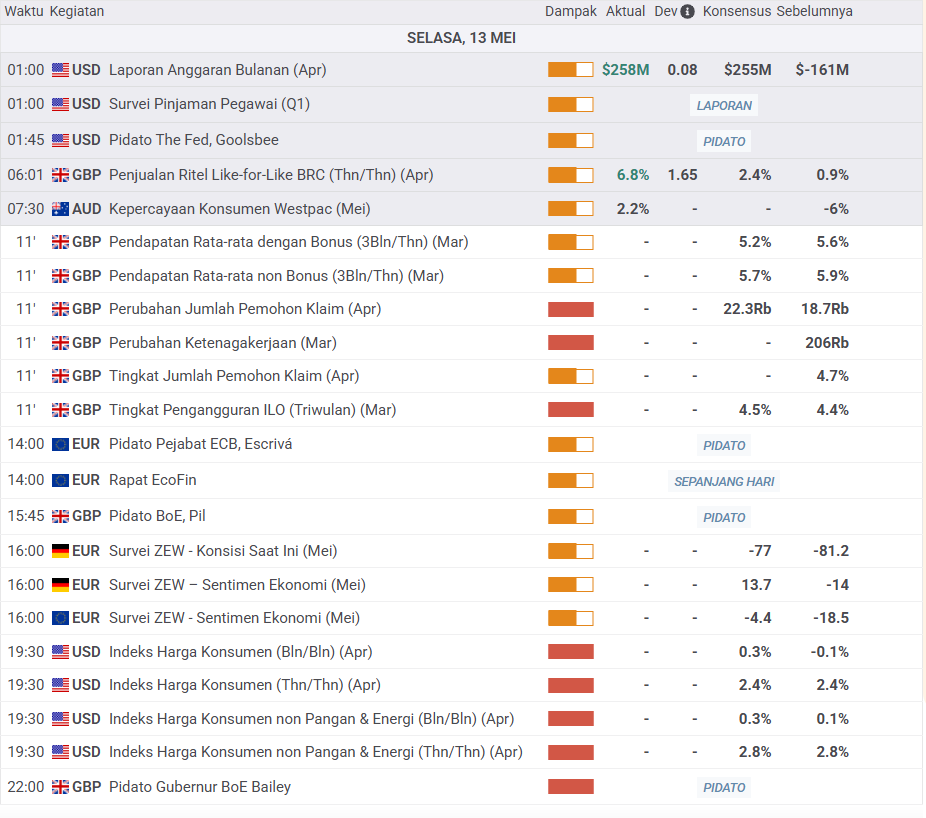Click German flag for ZEW Konsisi Saat Ini
Image resolution: width=926 pixels, height=818 pixels.
coord(60,551)
